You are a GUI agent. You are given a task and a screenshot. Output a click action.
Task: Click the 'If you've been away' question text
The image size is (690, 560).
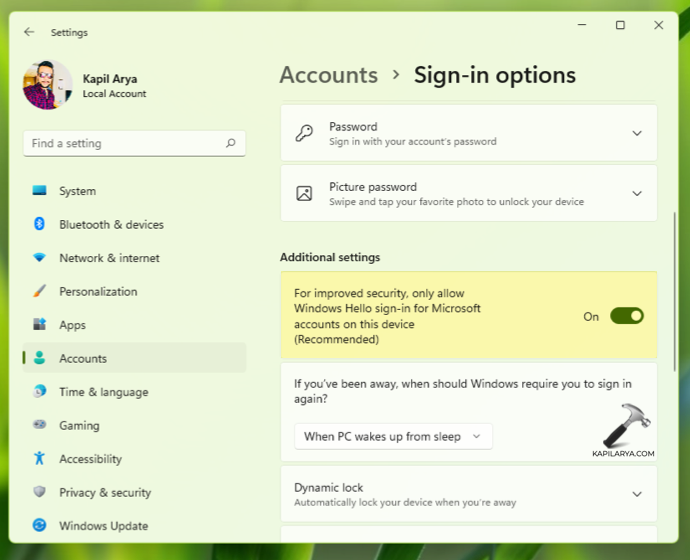tap(462, 391)
